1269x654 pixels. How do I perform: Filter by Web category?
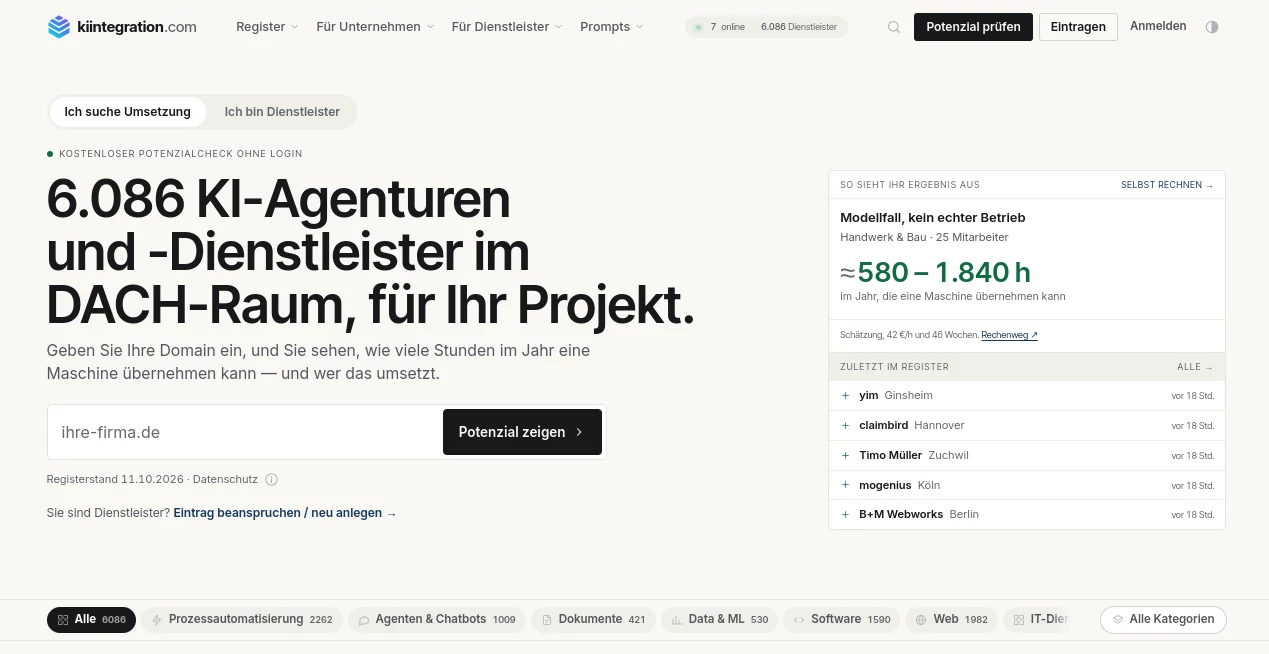[x=951, y=619]
